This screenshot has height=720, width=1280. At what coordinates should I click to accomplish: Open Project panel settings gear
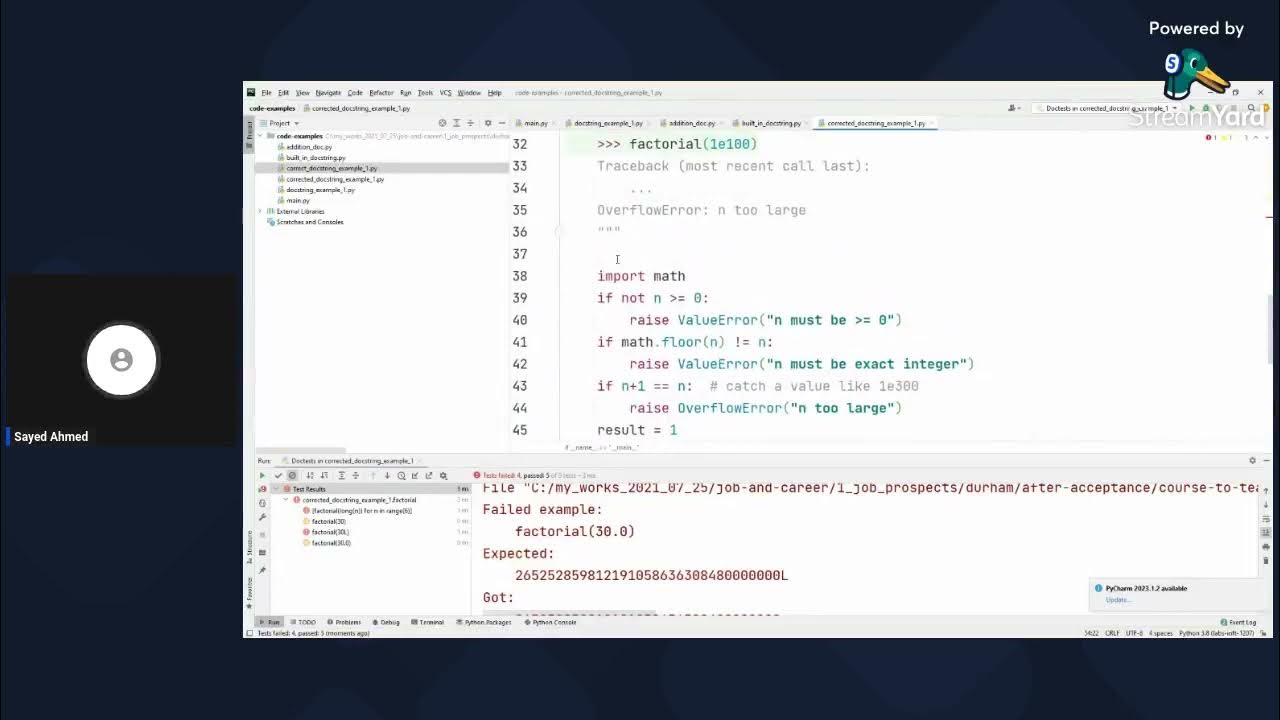[488, 123]
